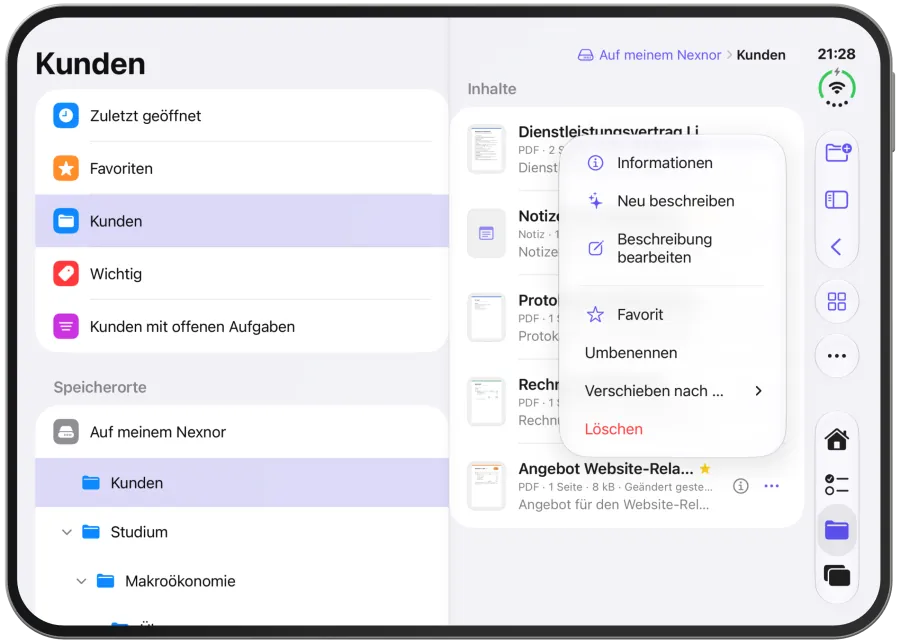The width and height of the screenshot is (900, 643).
Task: Open the more options ellipsis button in toolbar
Action: (837, 356)
